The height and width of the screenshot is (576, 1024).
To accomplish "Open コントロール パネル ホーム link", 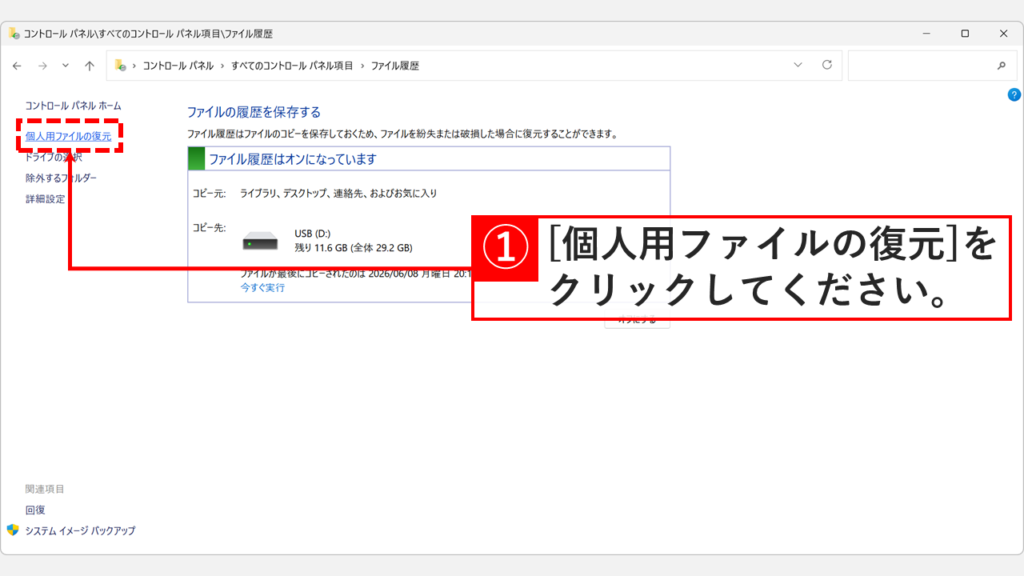I will coord(73,106).
